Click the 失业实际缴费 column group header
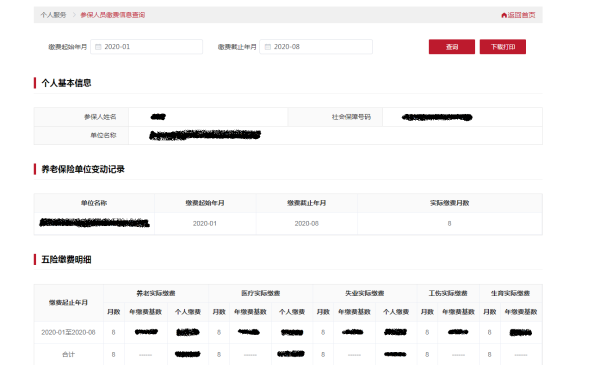This screenshot has height=365, width=600. [365, 293]
